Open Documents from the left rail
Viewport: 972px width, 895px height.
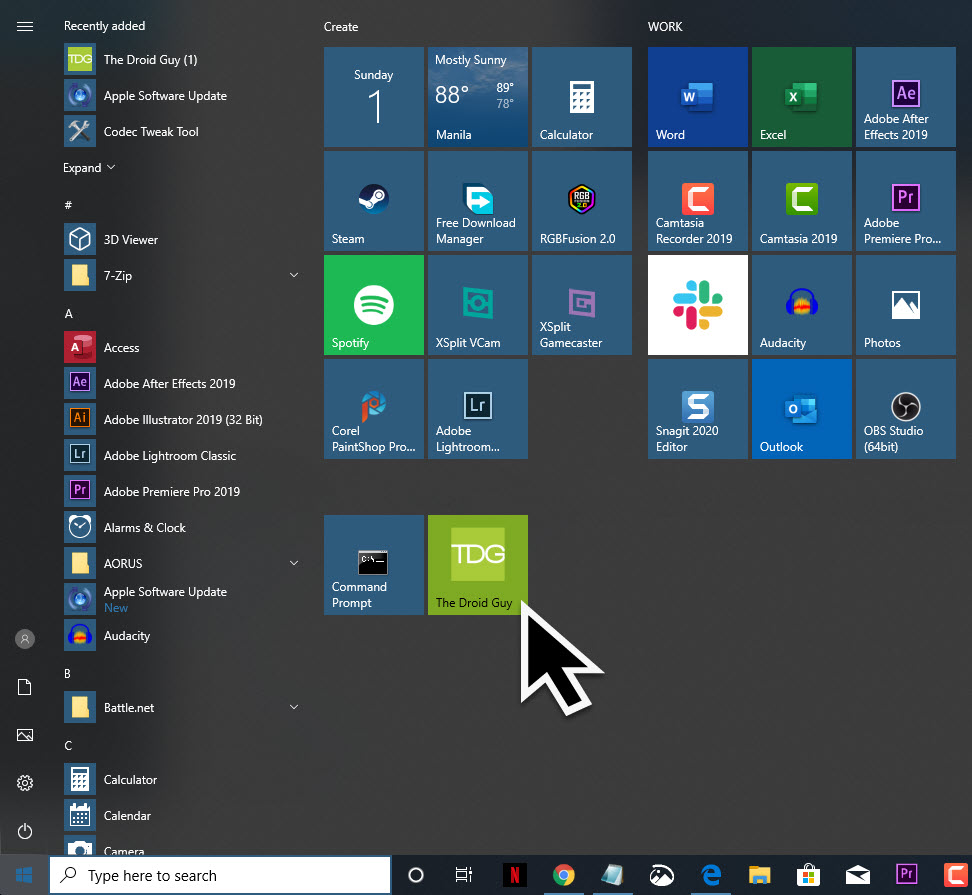click(x=25, y=687)
